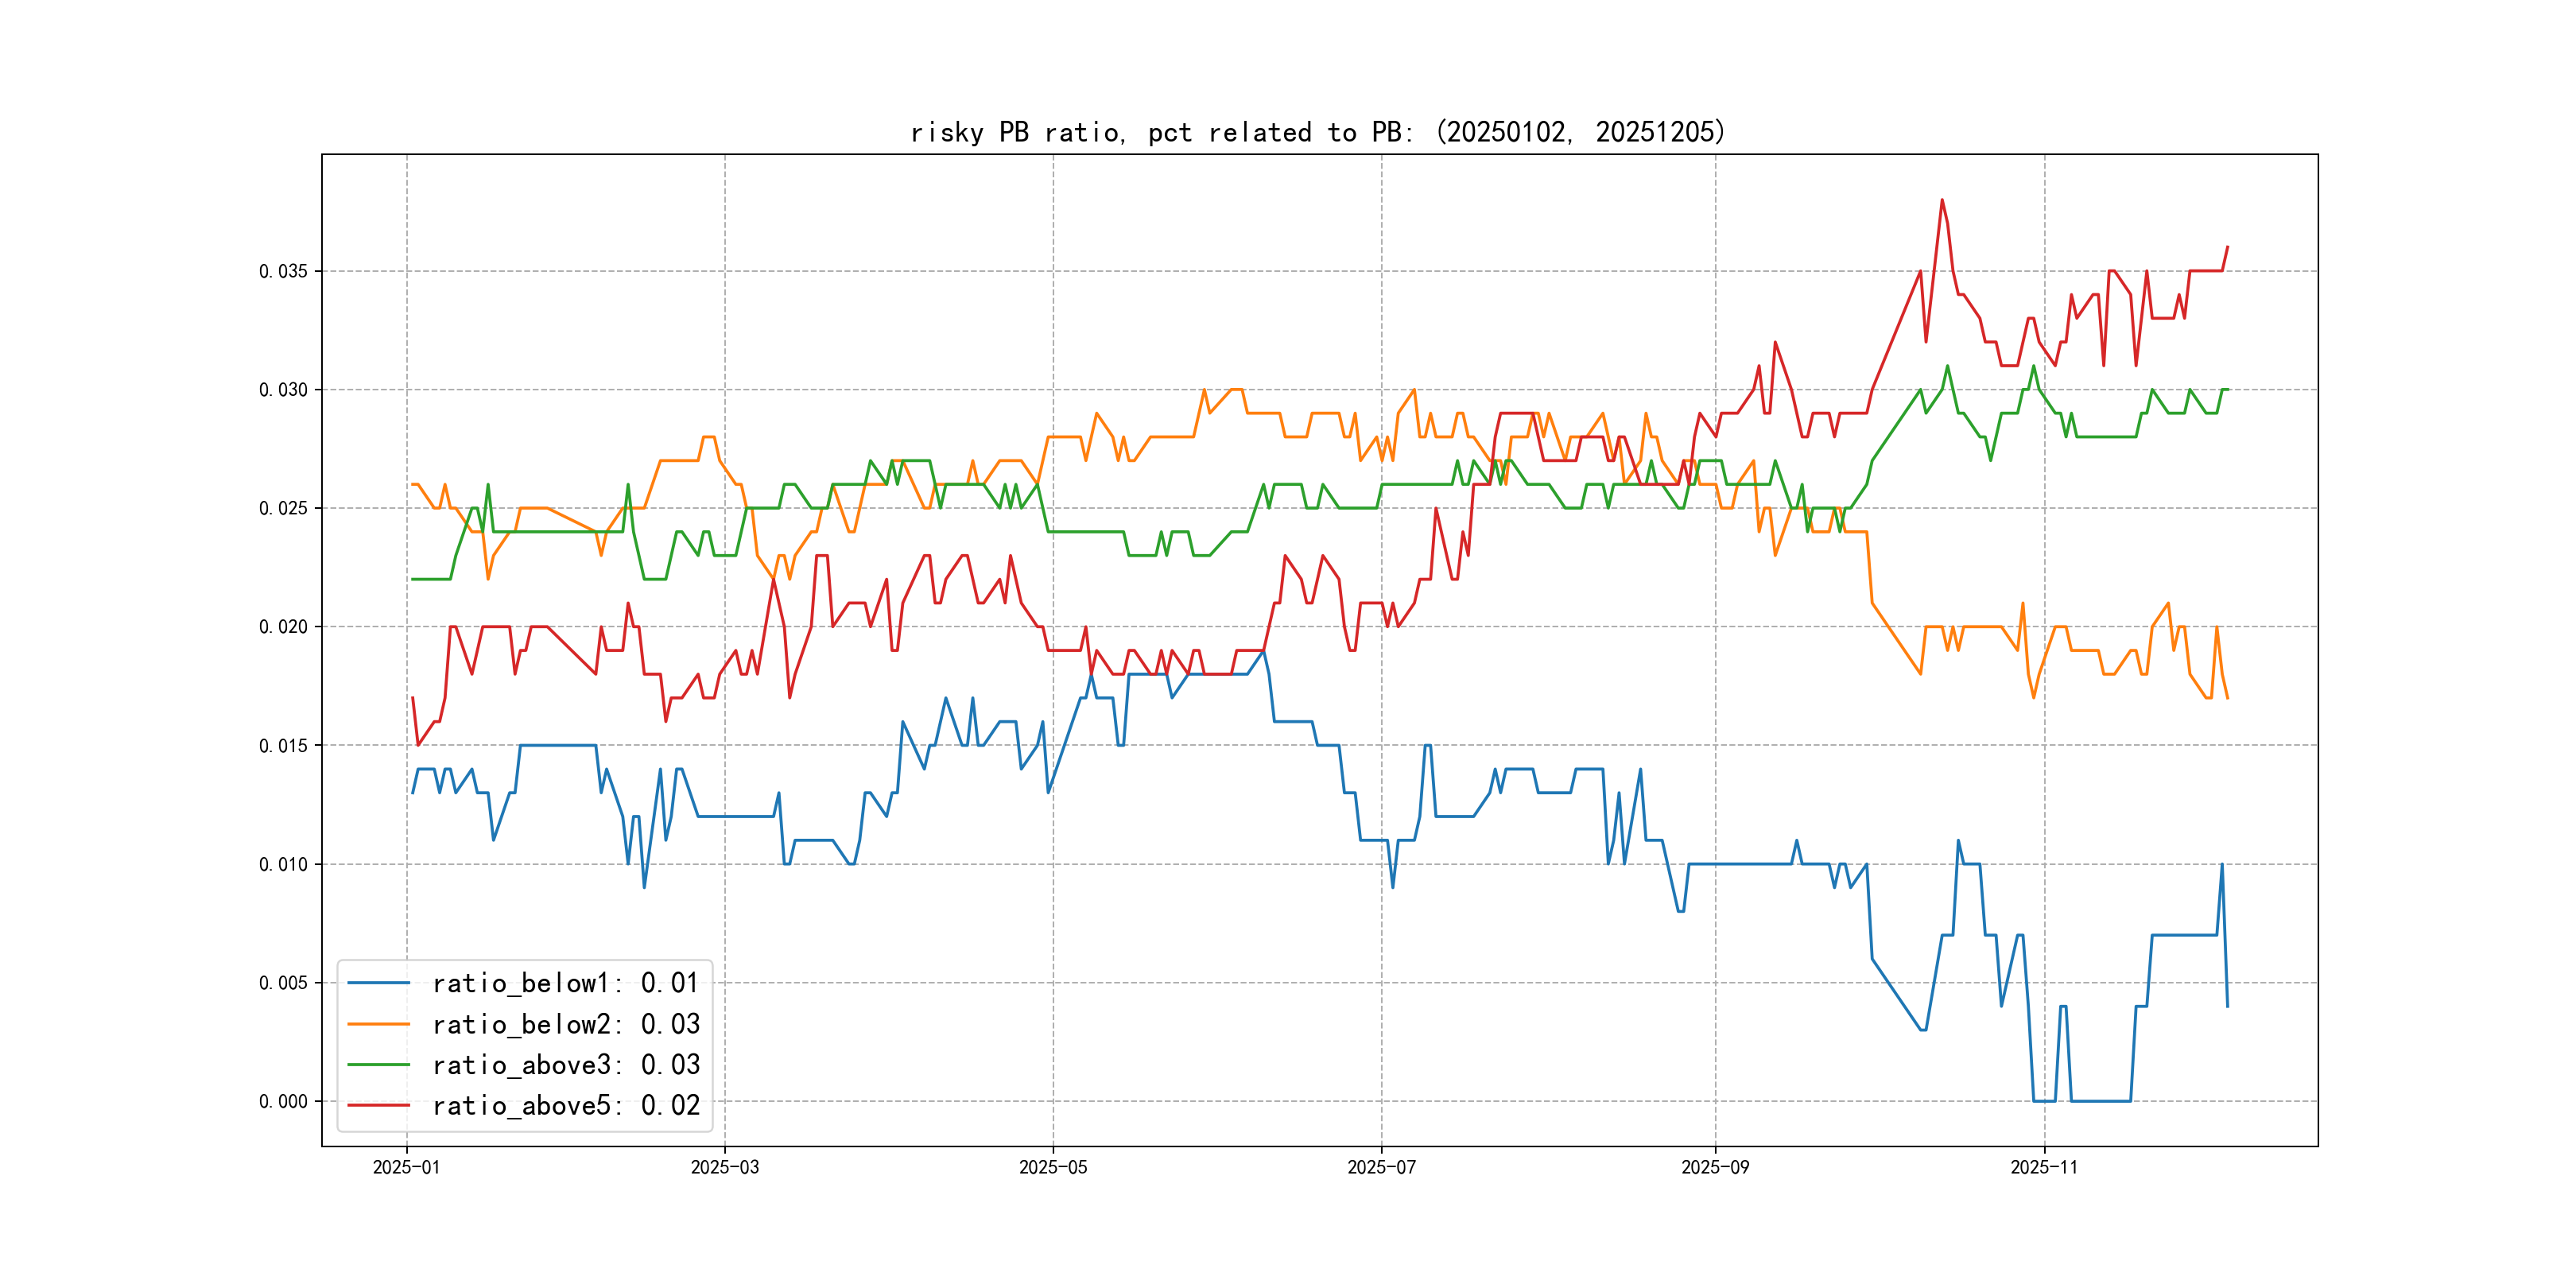The image size is (2576, 1288).
Task: Click the green ratio_above3 legend line
Action: (x=378, y=1065)
